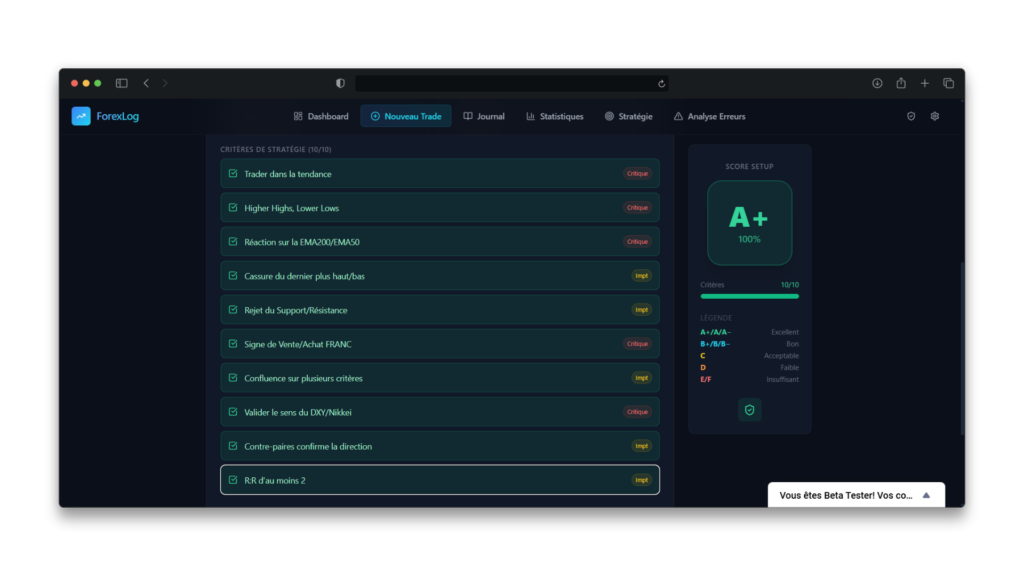Uncheck Confluence sur plusieurs critères
Screen dimensions: 1024x576
coord(233,377)
